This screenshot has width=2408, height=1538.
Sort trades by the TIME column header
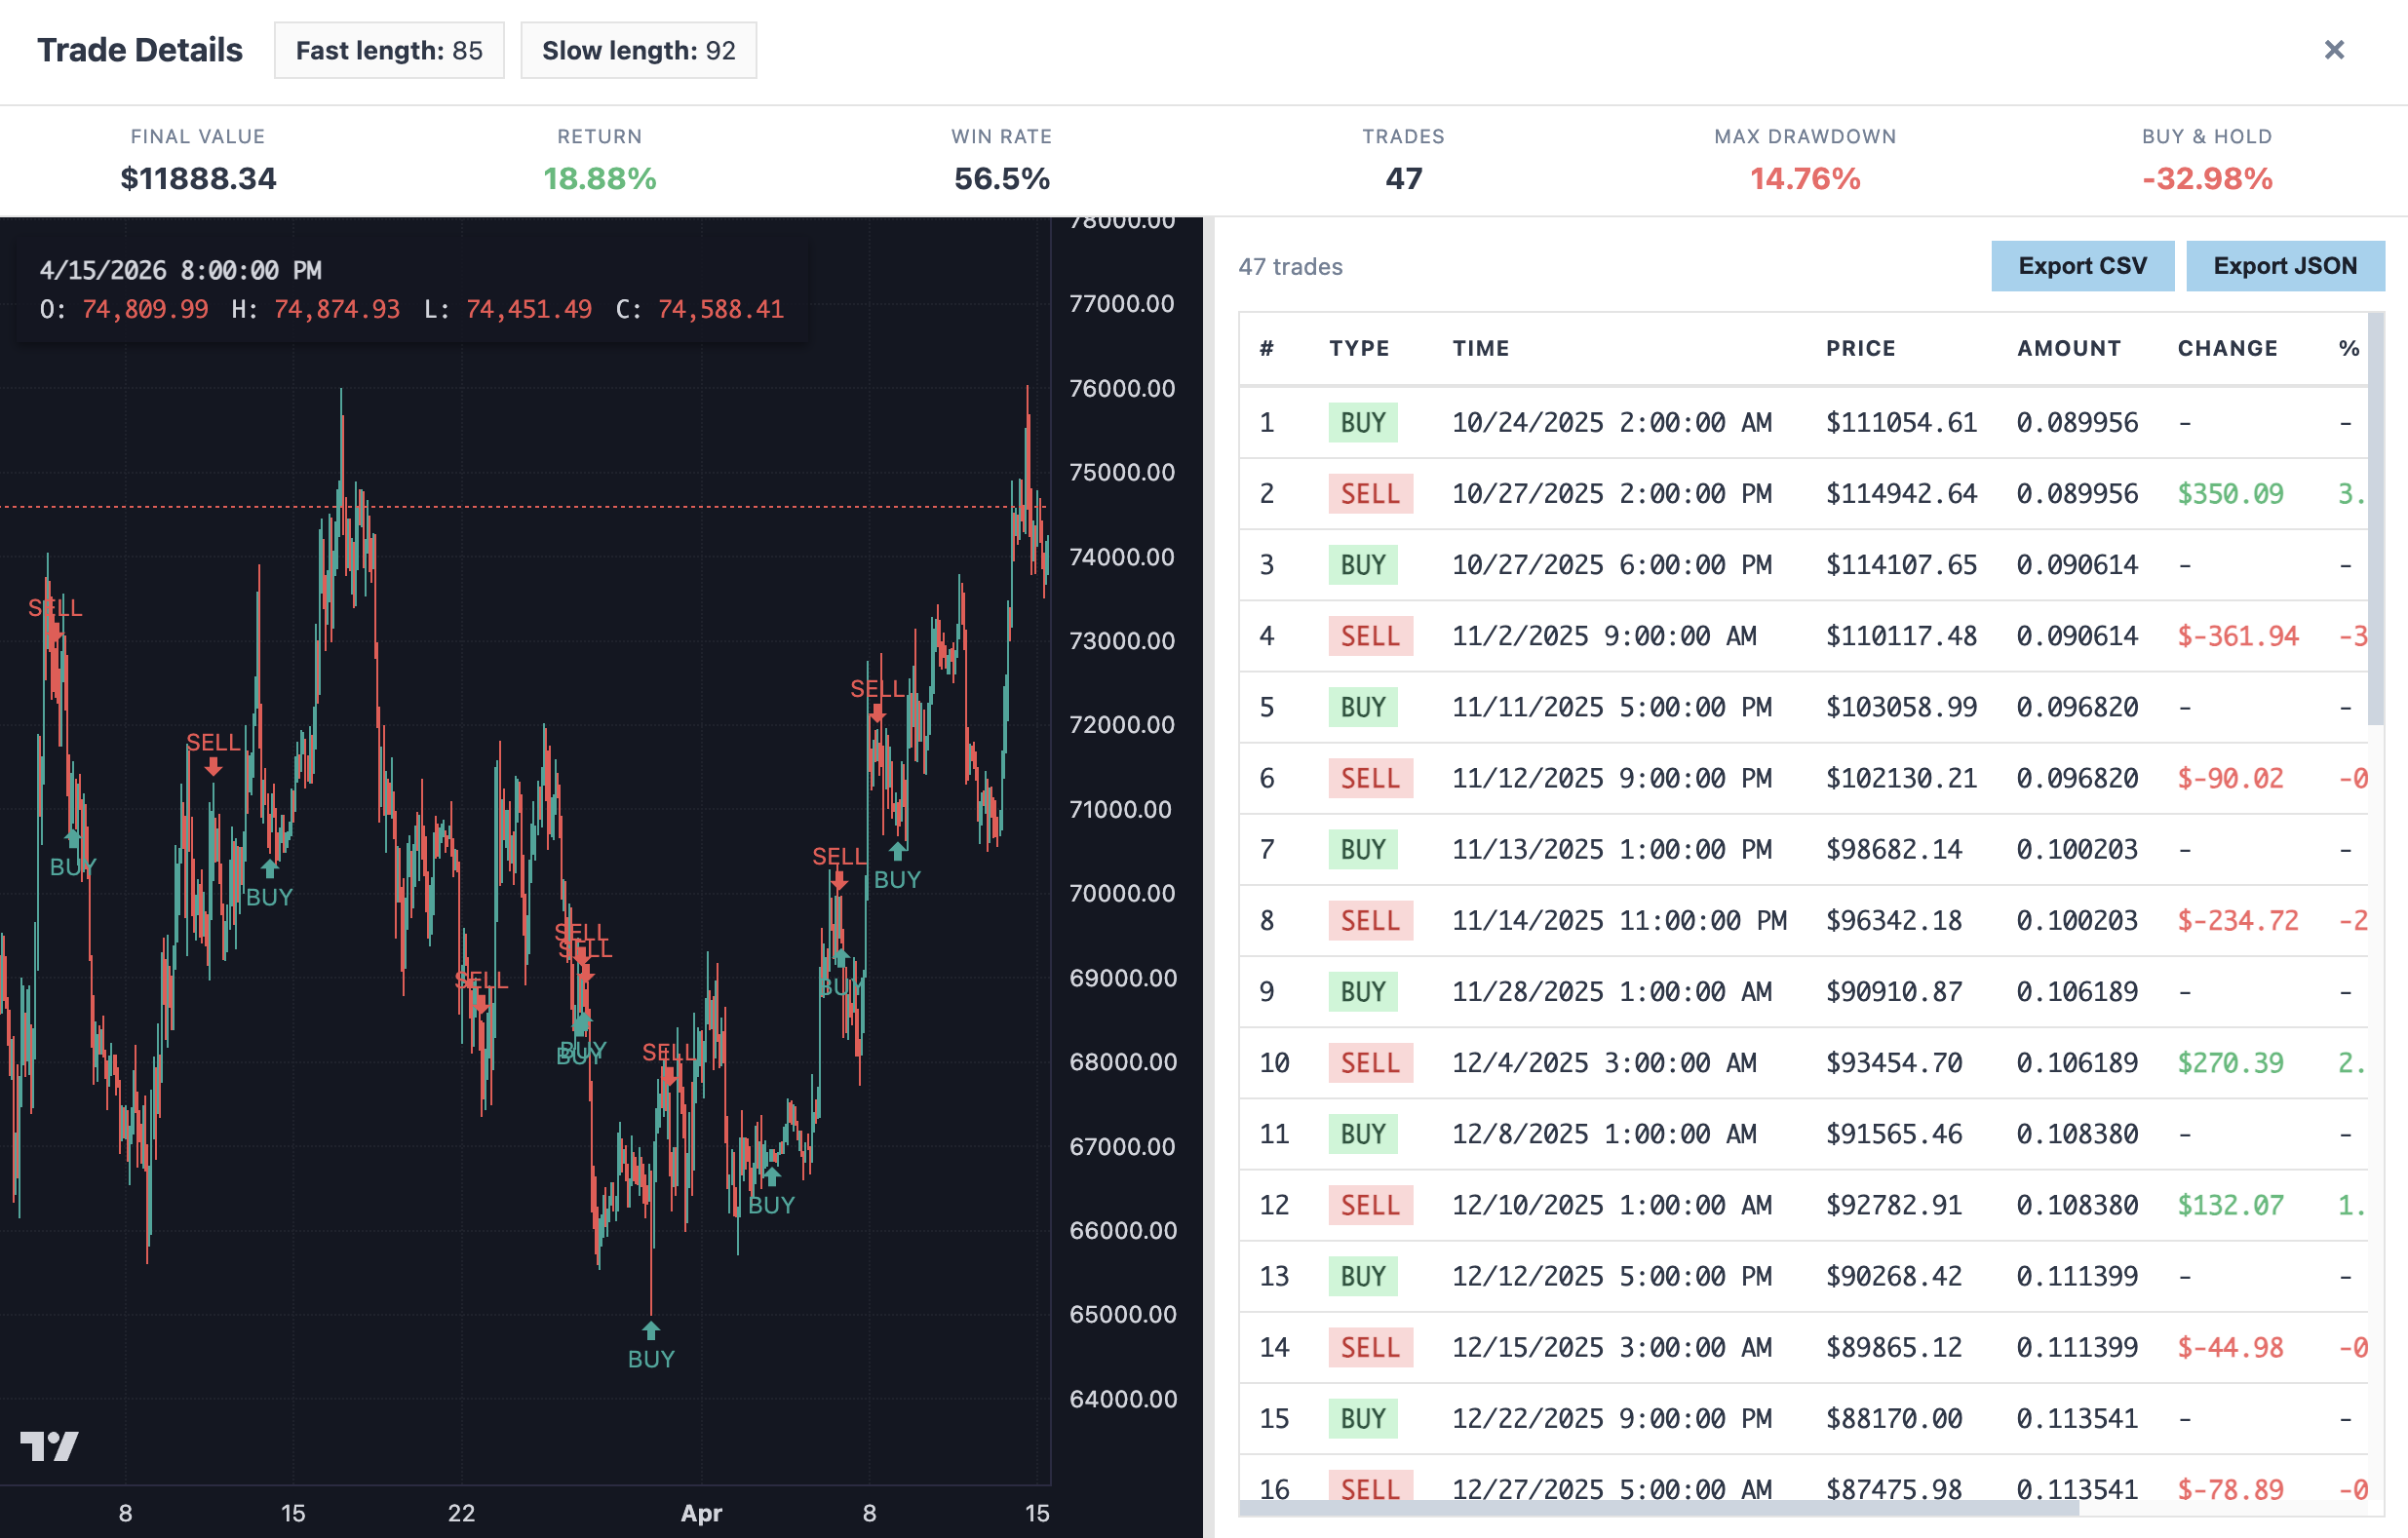coord(1480,348)
